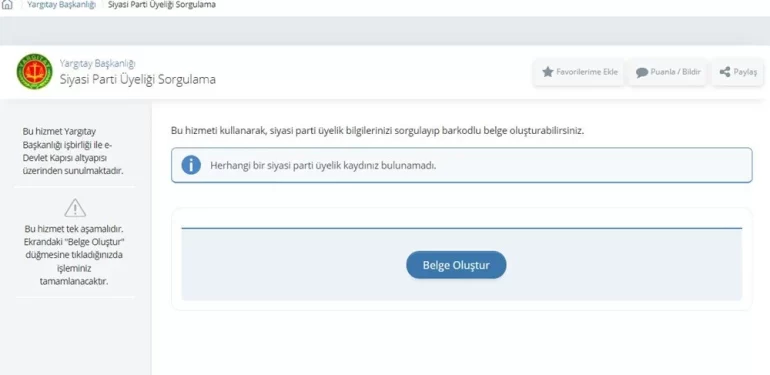Open Yargıtay Başkanlığı breadcrumb link
Screen dimensions: 770x375
tap(61, 5)
